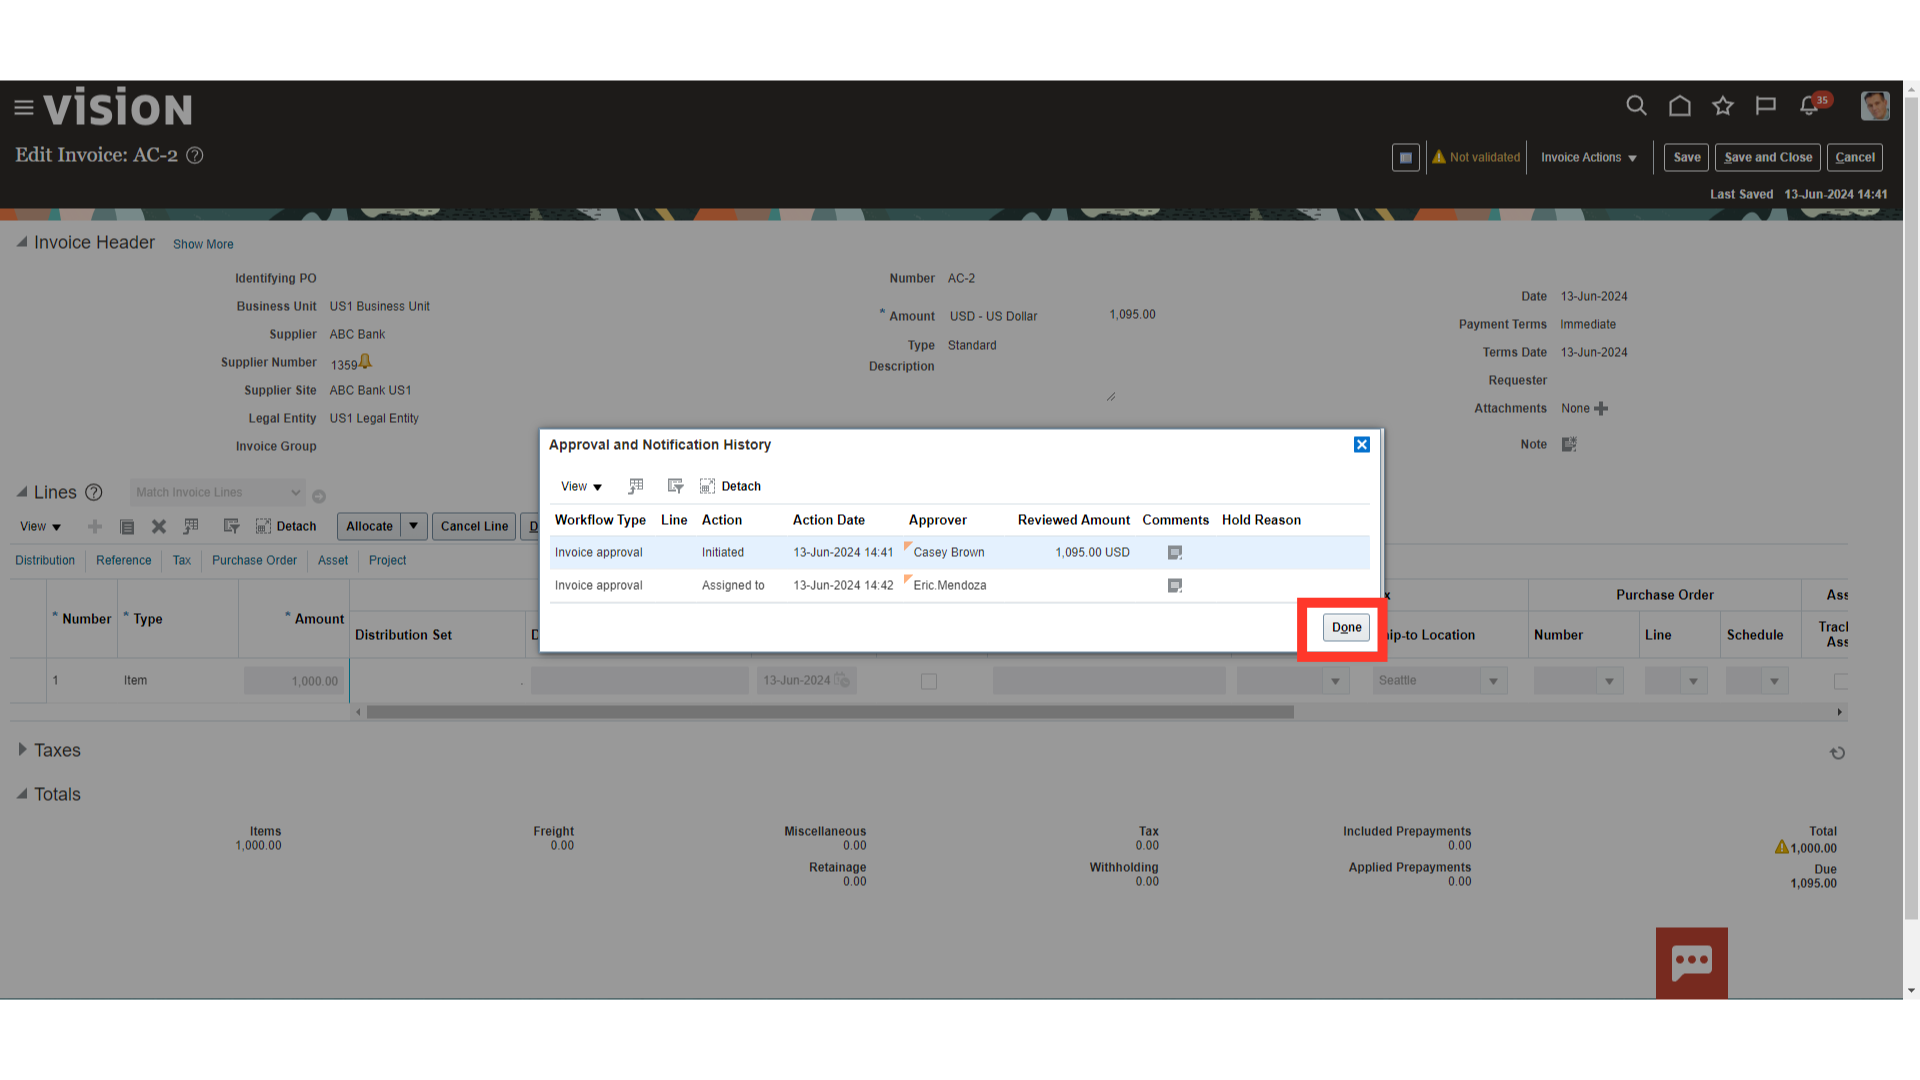Click the Casey Brown approver entry
1920x1080 pixels.
coord(949,553)
